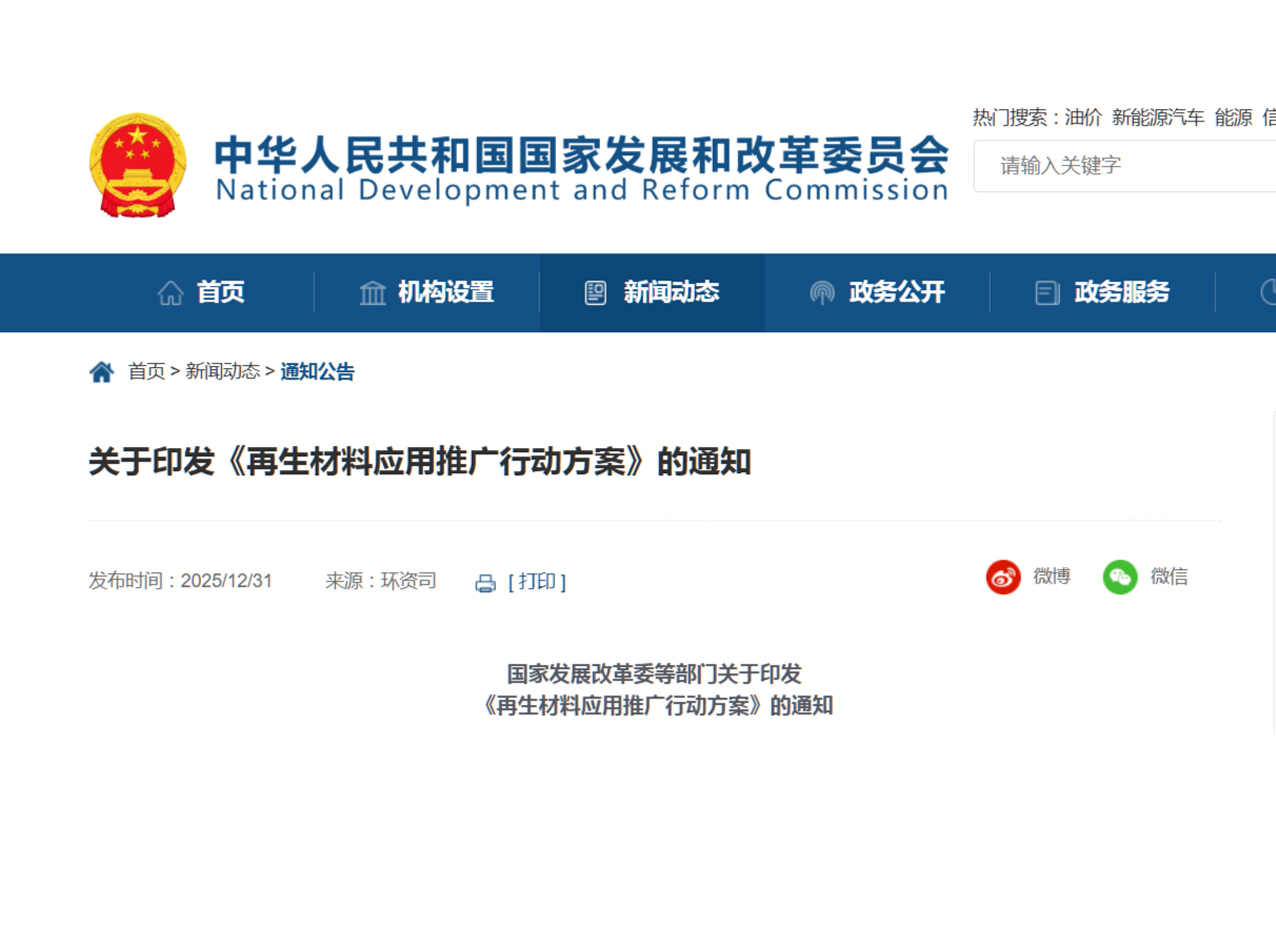Share via the WeChat icon
The height and width of the screenshot is (930, 1276).
coord(1120,577)
